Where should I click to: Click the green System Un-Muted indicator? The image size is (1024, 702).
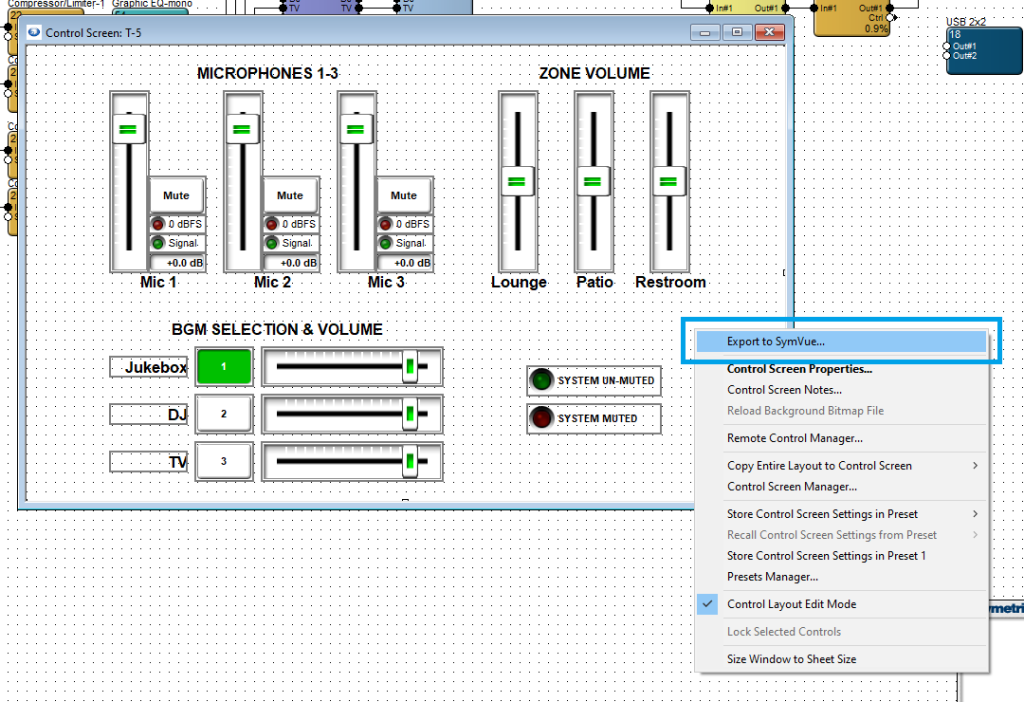[542, 380]
